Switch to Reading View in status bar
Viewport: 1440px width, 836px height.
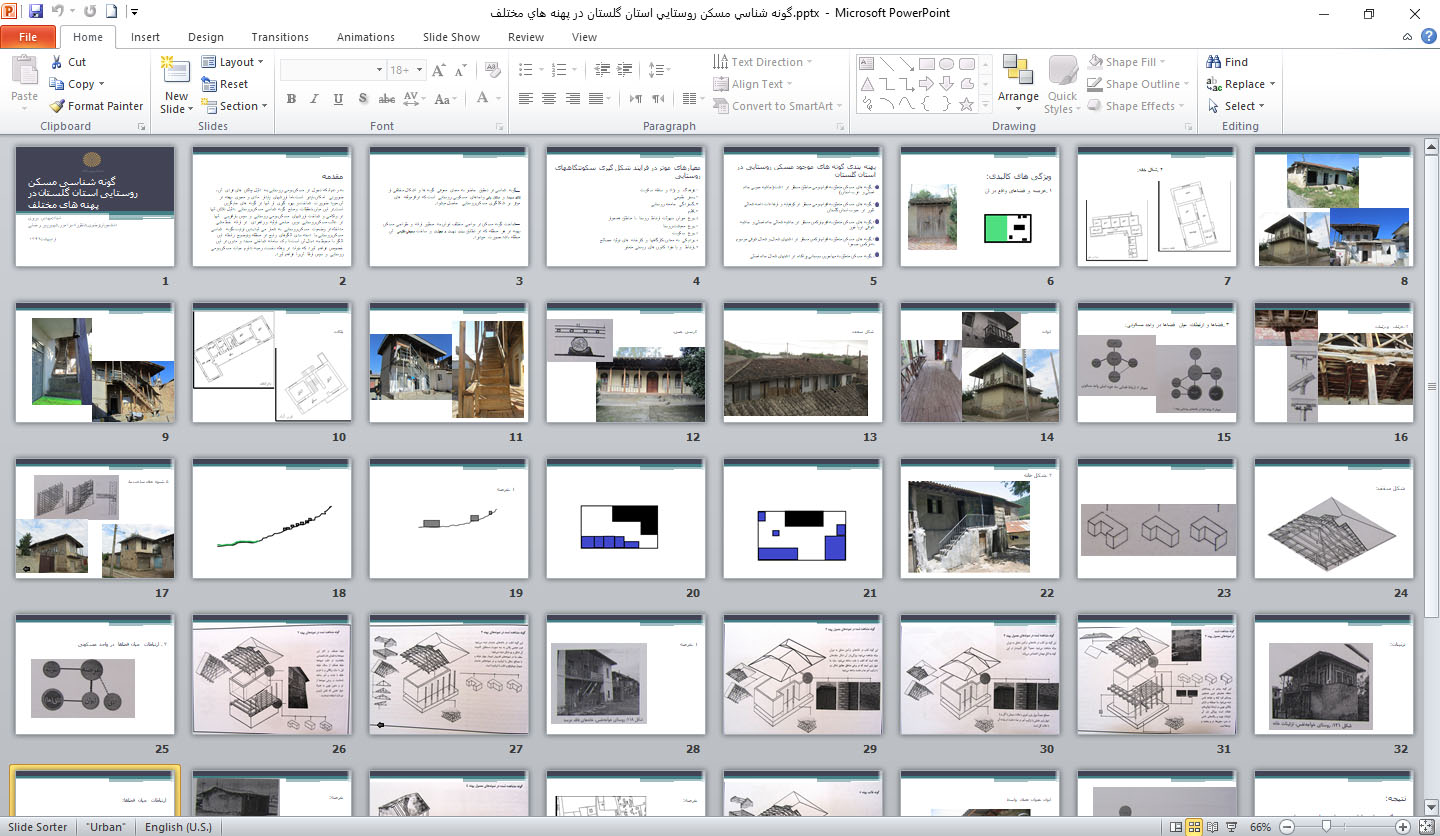pos(1213,827)
